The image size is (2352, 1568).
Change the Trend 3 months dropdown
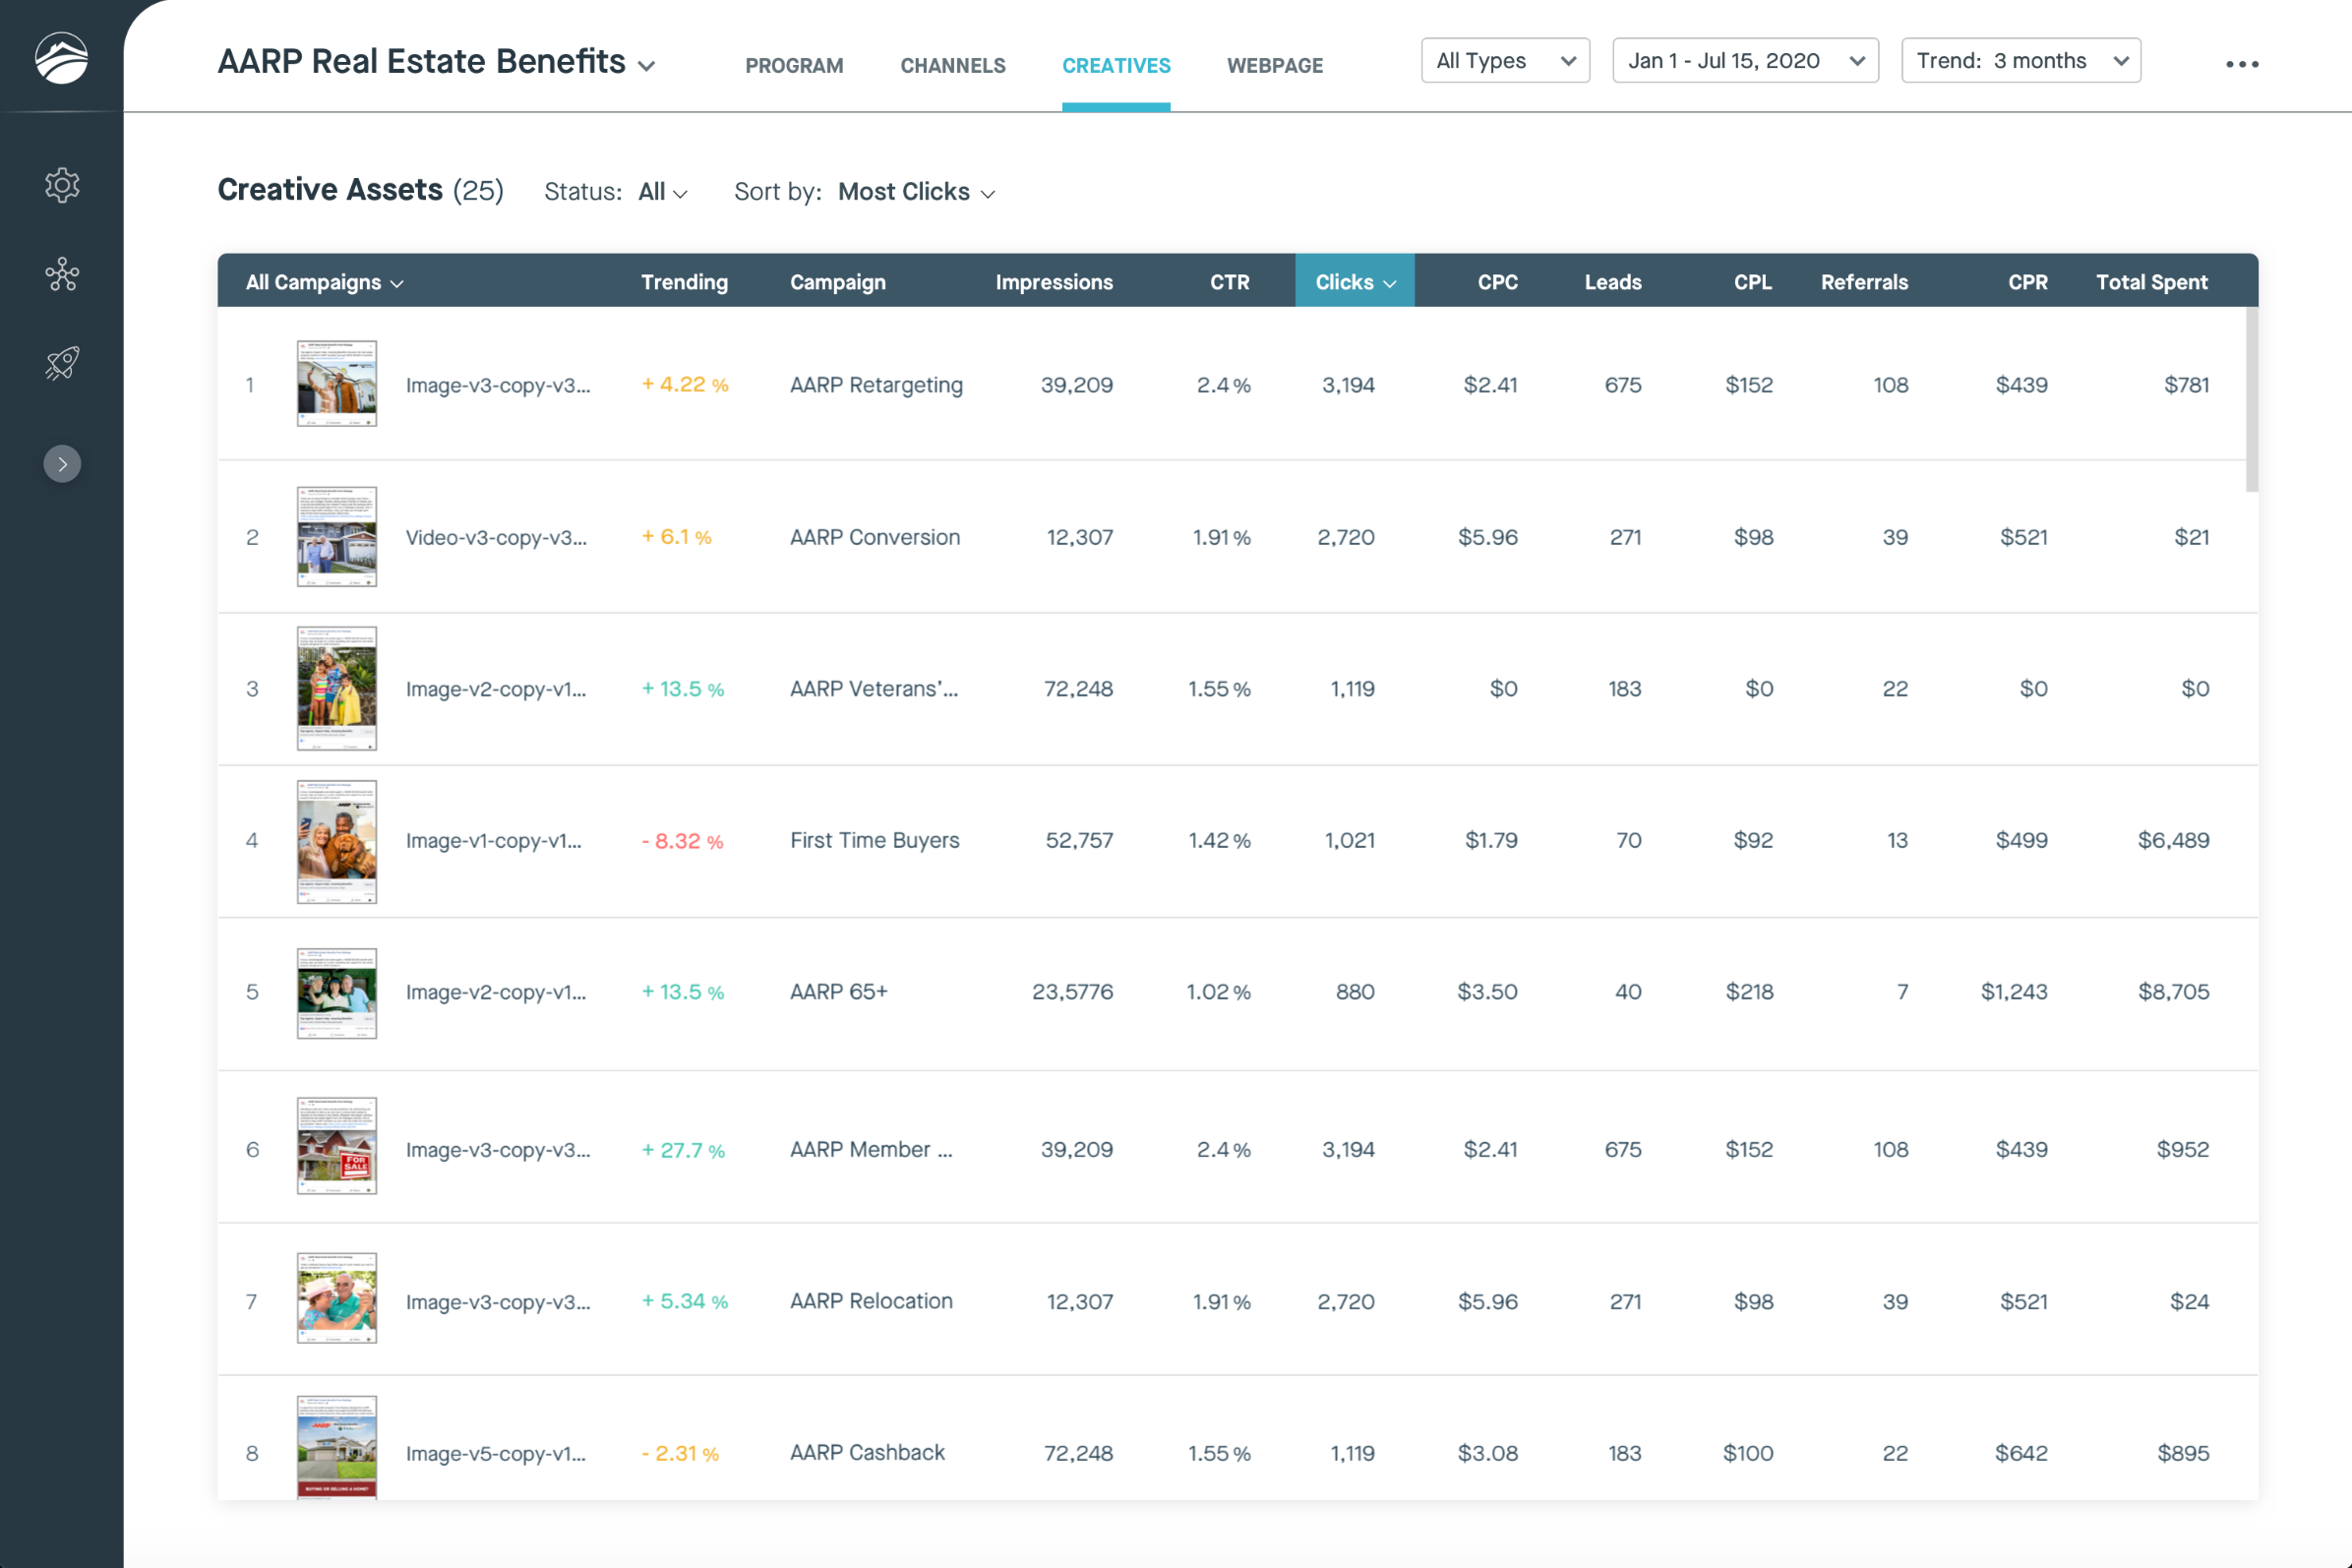(2020, 61)
